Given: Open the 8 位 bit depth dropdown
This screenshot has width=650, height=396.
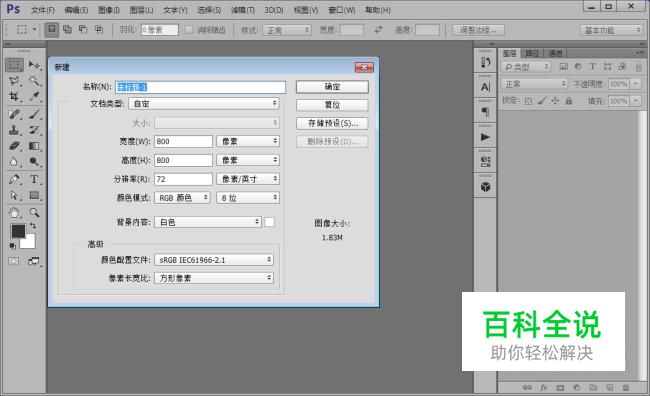Looking at the screenshot, I should [248, 198].
